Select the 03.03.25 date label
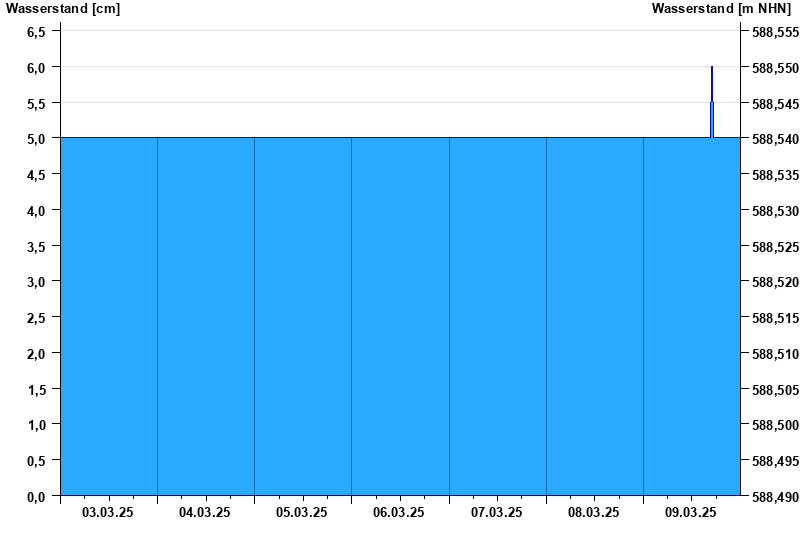This screenshot has height=550, width=800. [108, 512]
